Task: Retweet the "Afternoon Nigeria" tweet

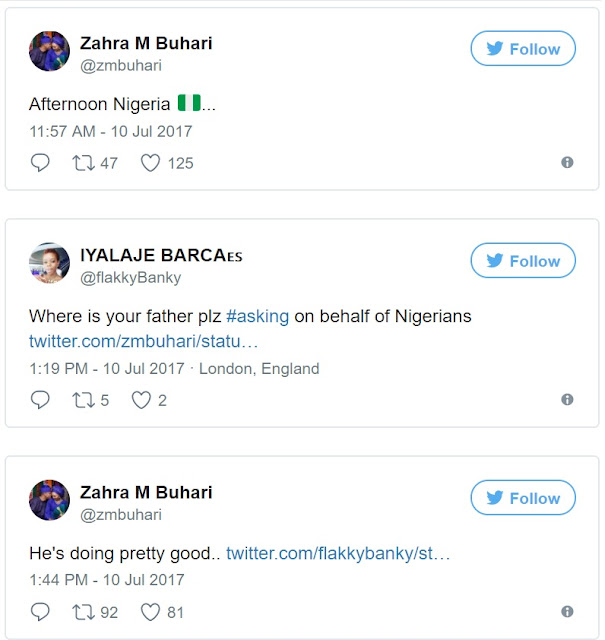Action: [x=84, y=162]
